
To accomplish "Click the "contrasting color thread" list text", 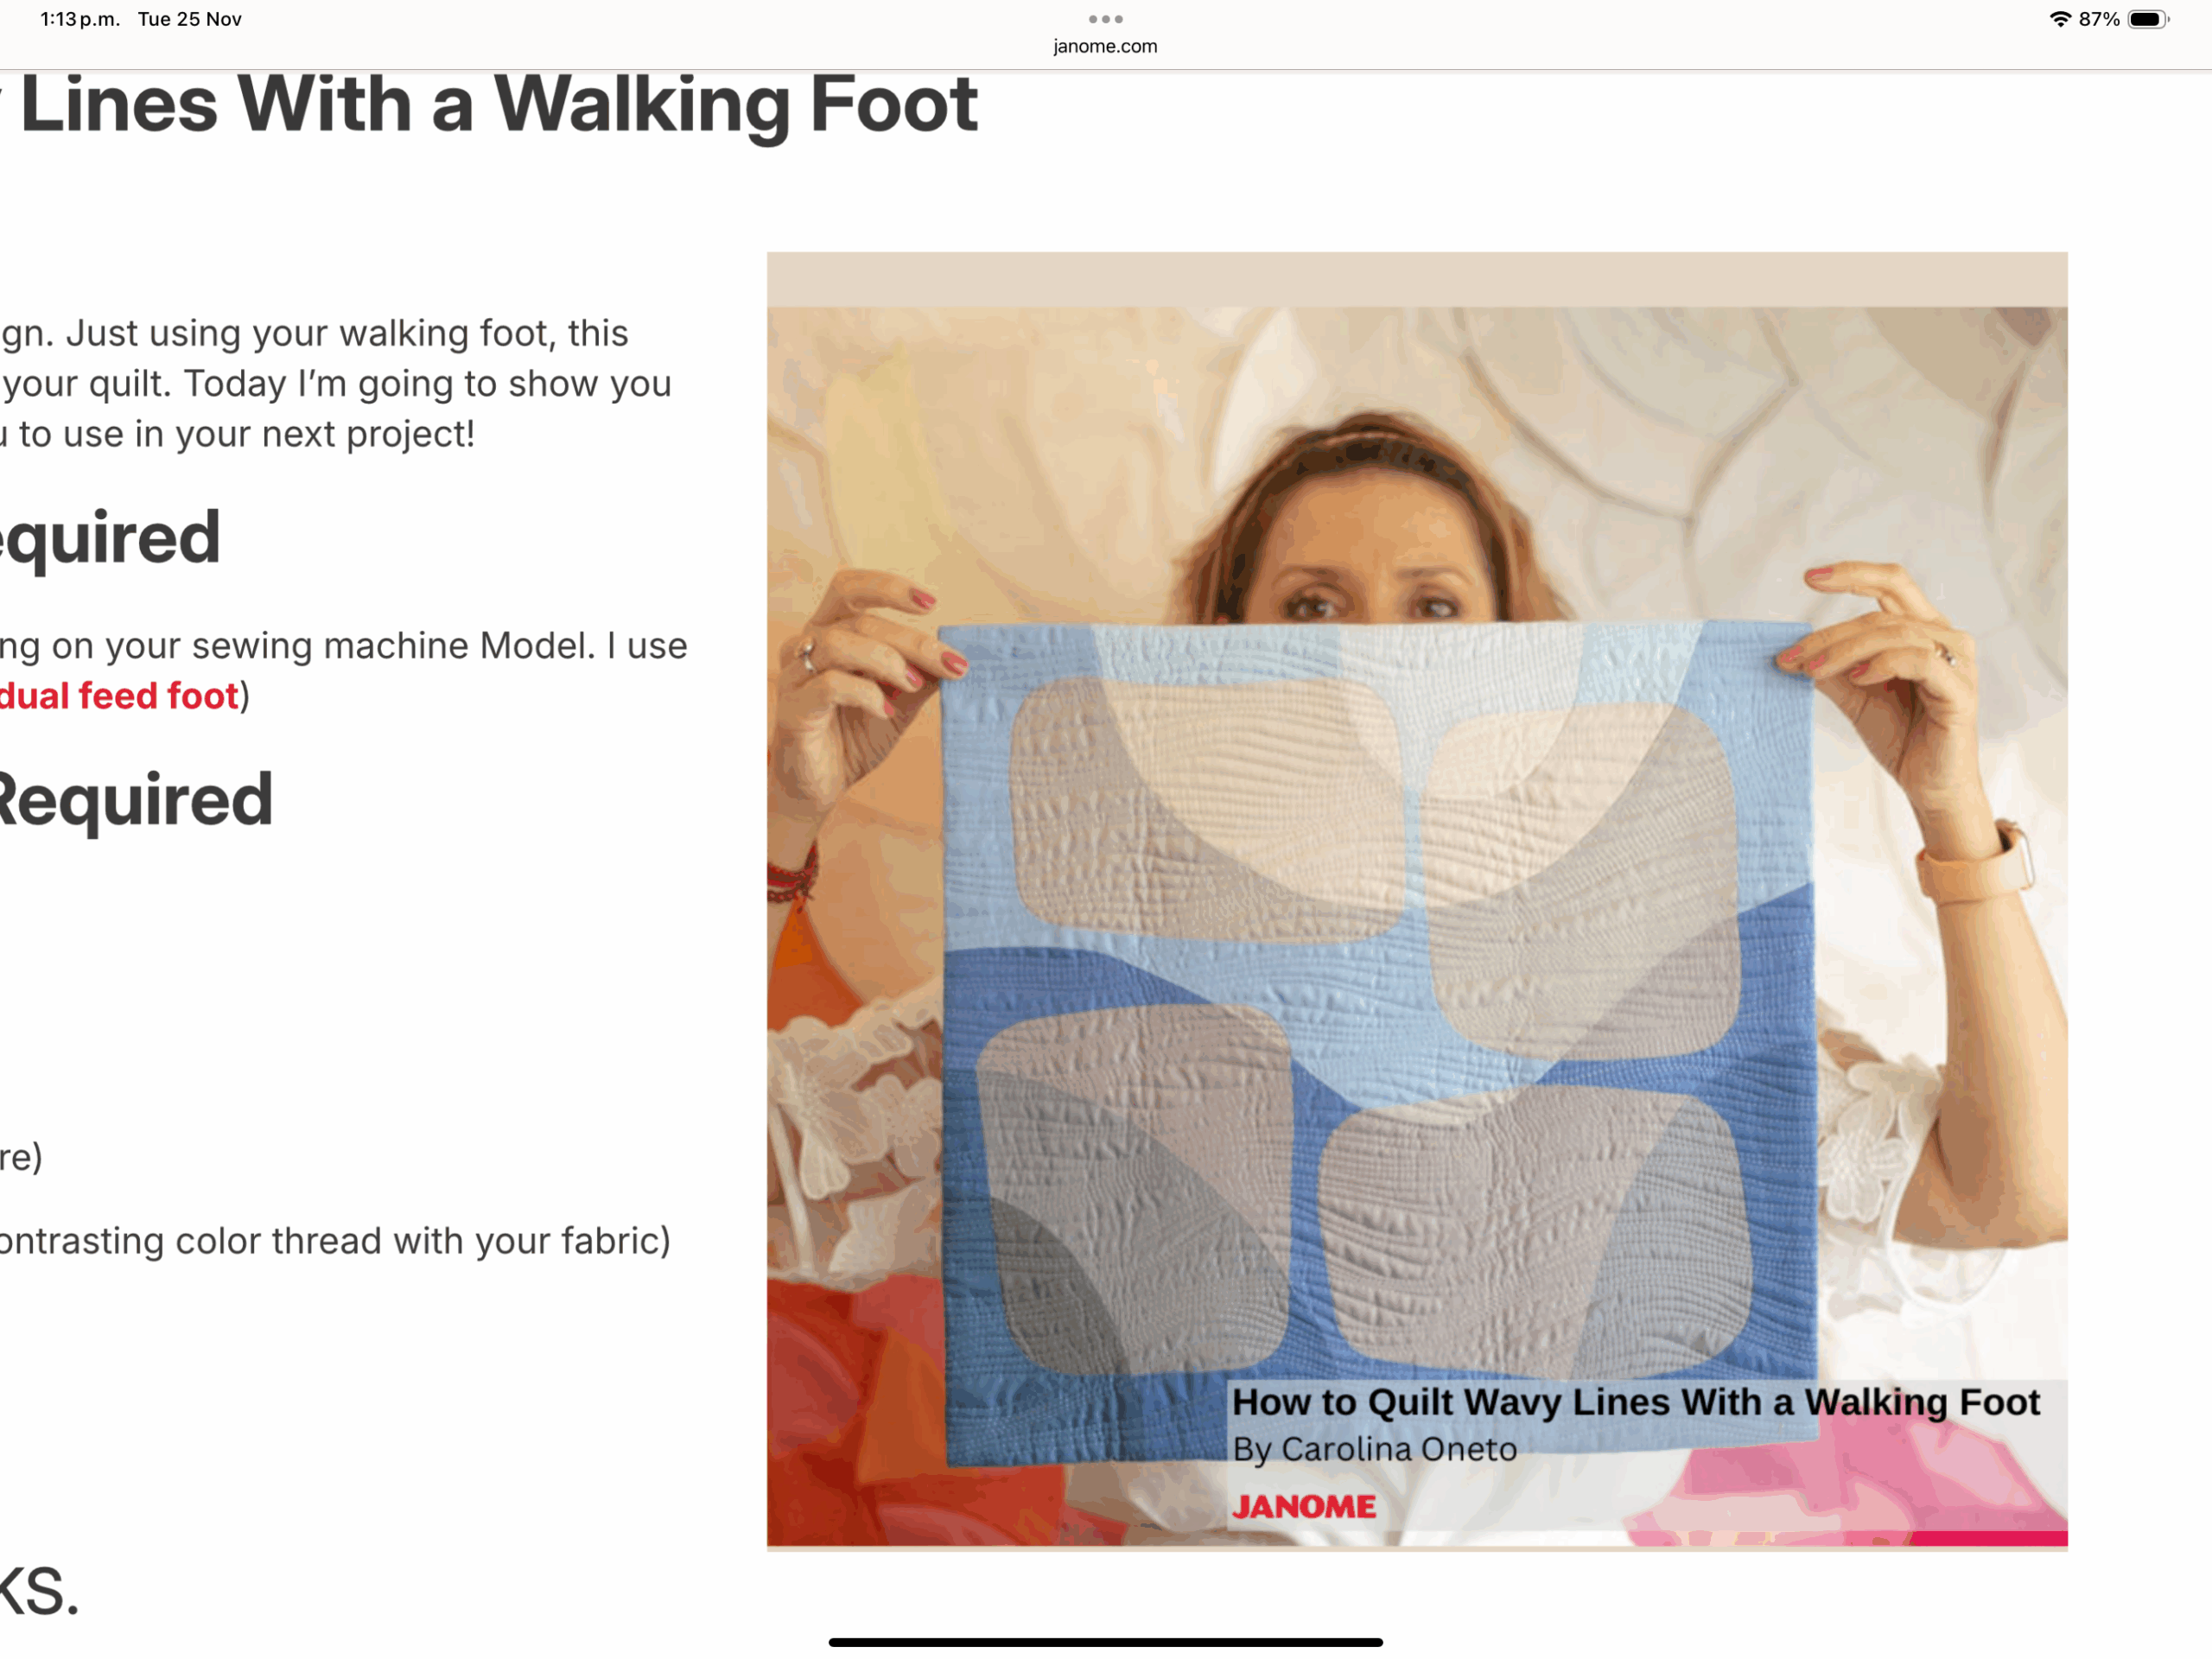I will pyautogui.click(x=335, y=1241).
